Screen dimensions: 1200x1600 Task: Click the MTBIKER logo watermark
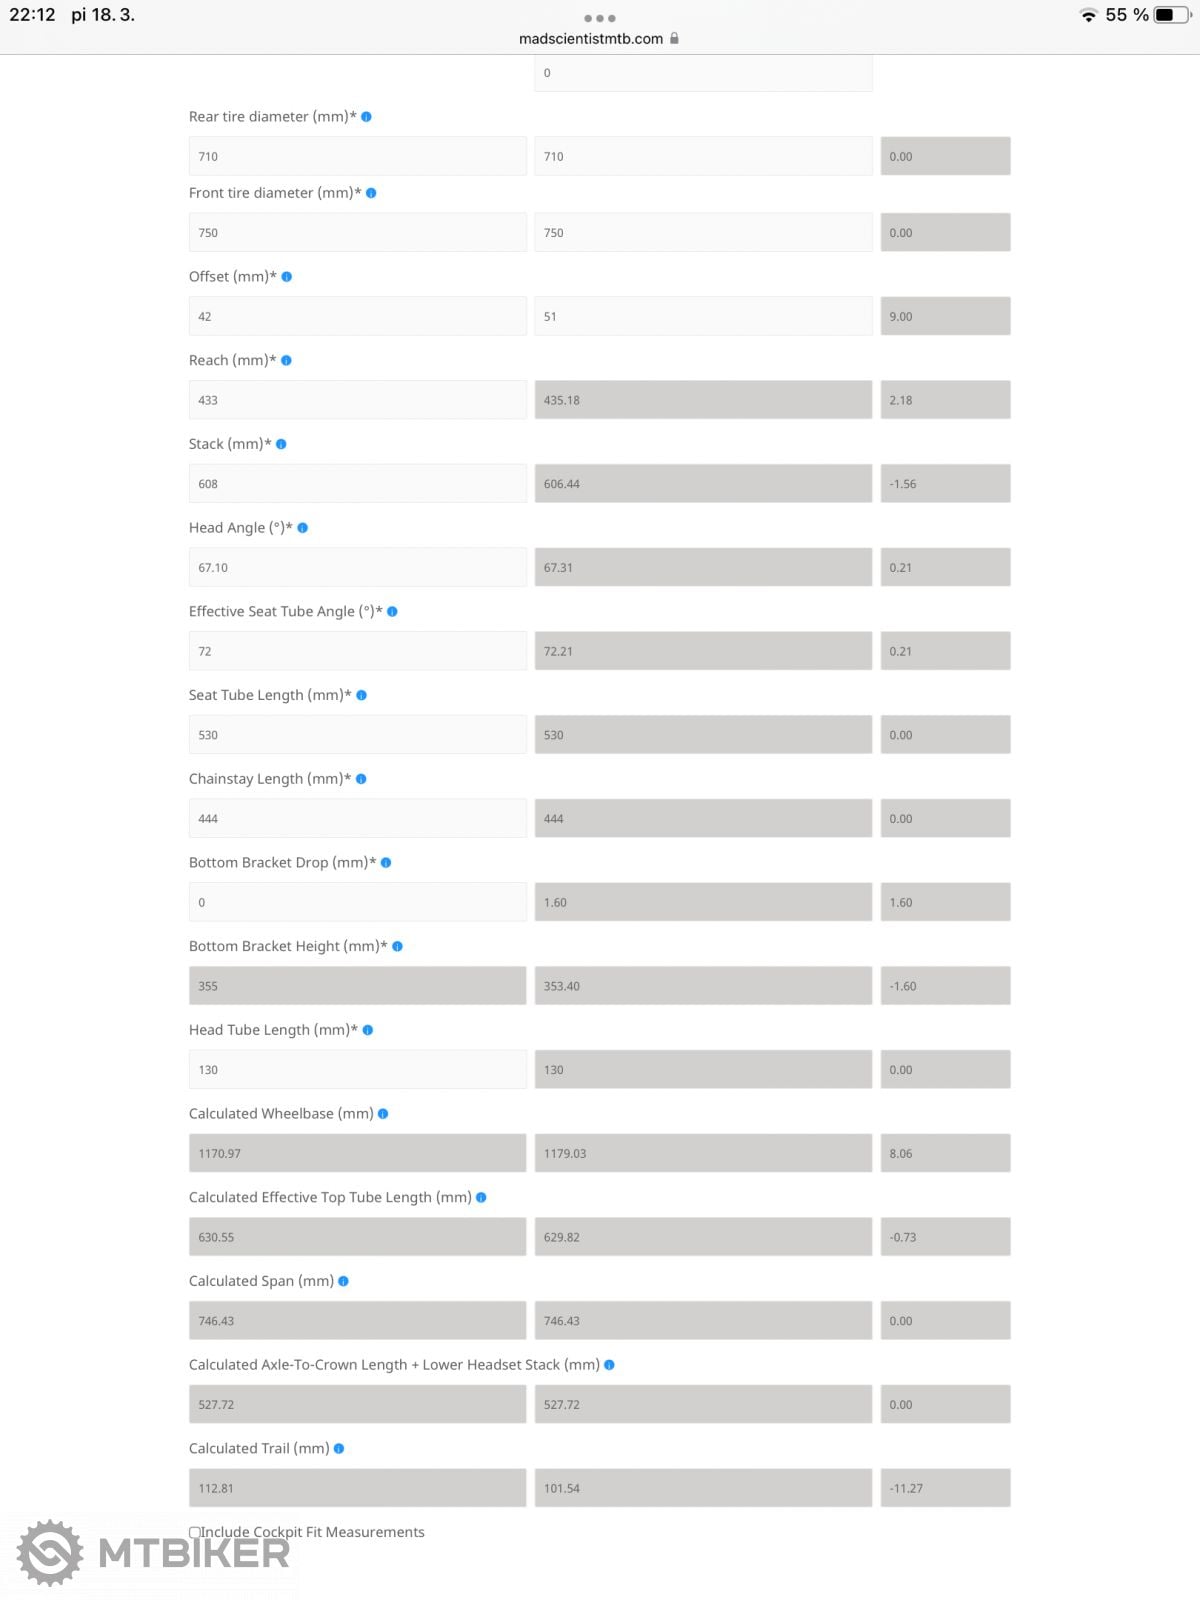(154, 1553)
